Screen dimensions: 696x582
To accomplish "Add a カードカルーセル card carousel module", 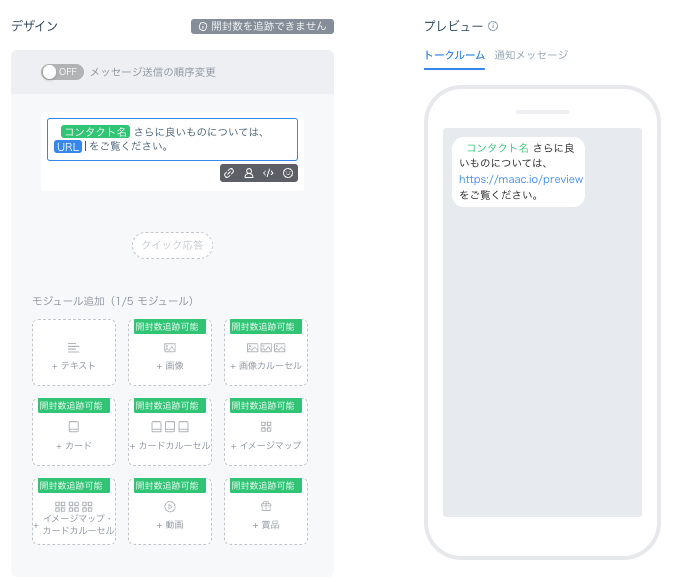I will [x=170, y=432].
